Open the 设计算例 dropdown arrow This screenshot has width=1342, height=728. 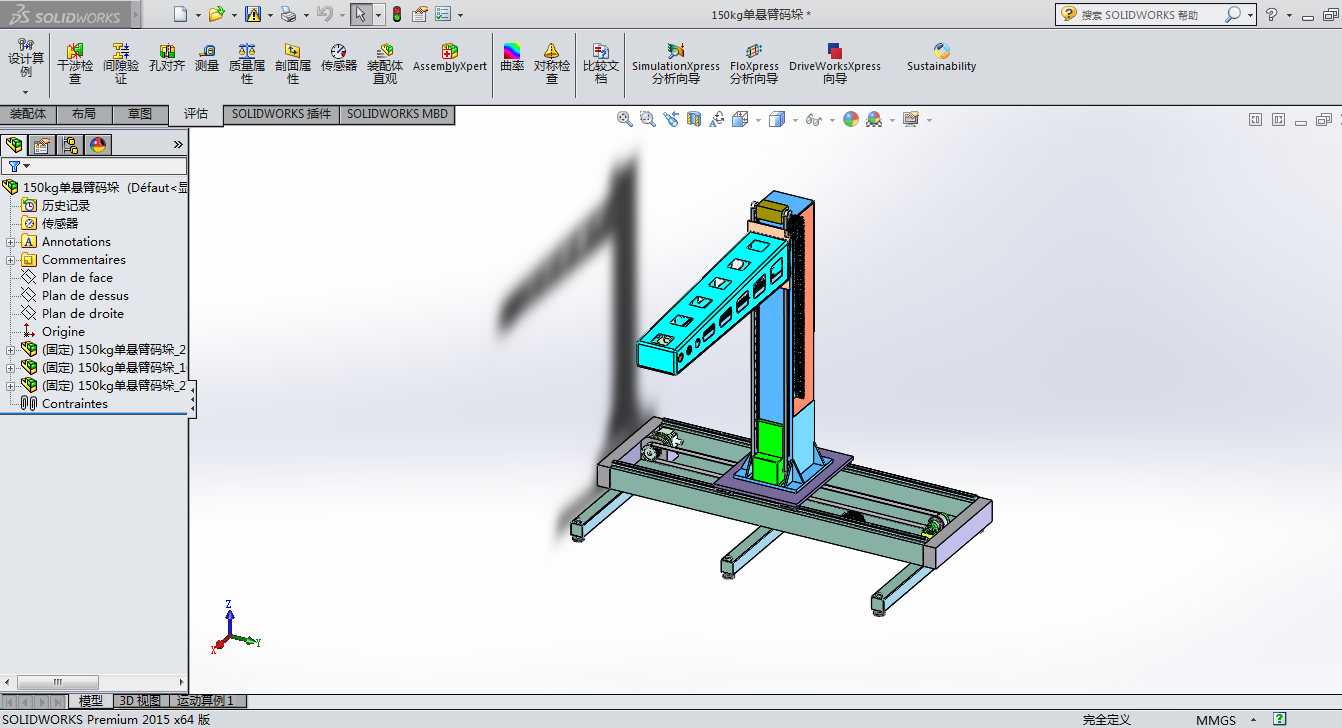(26, 92)
